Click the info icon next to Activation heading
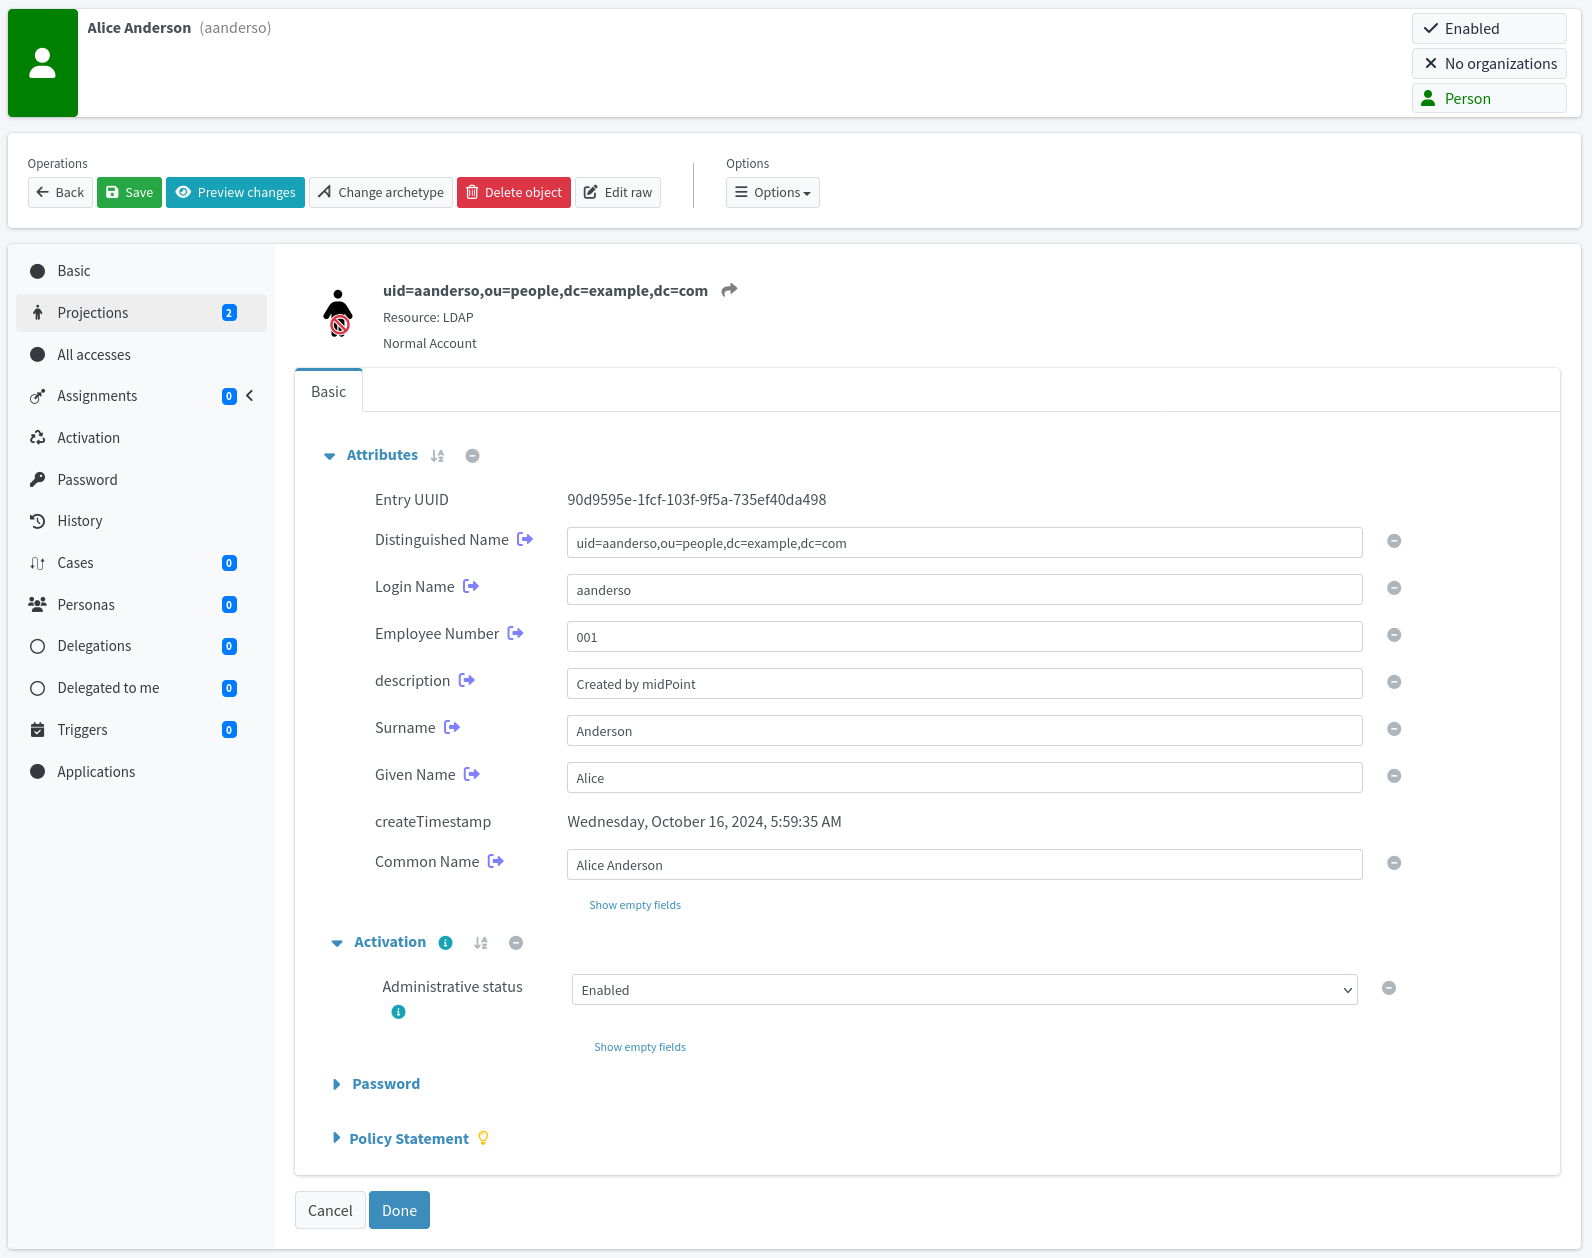Image resolution: width=1592 pixels, height=1258 pixels. [x=446, y=943]
